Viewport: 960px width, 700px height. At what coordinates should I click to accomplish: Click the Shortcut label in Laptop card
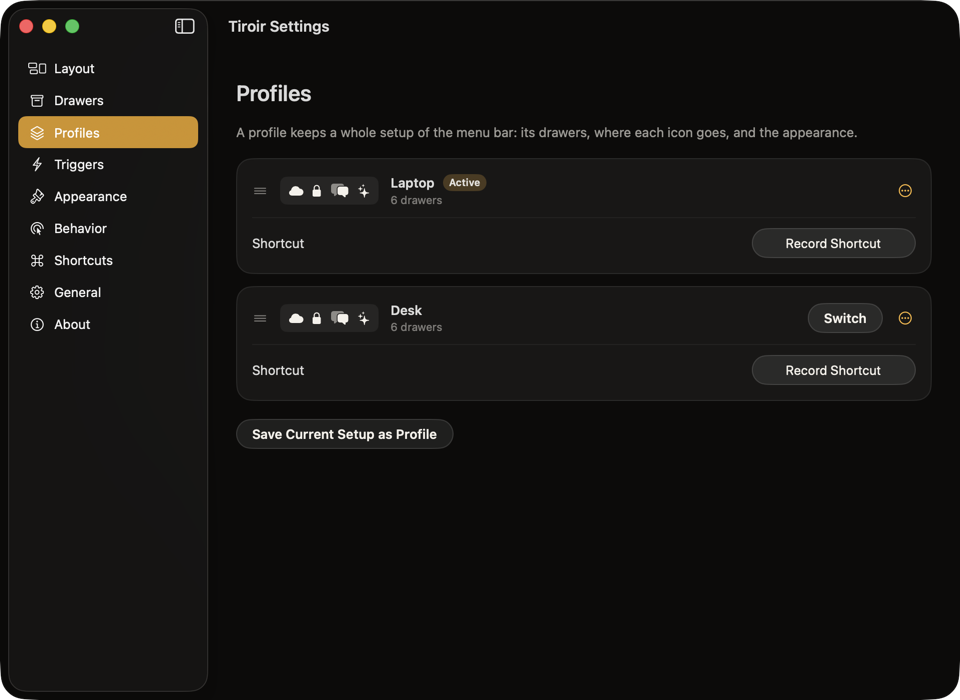(278, 244)
